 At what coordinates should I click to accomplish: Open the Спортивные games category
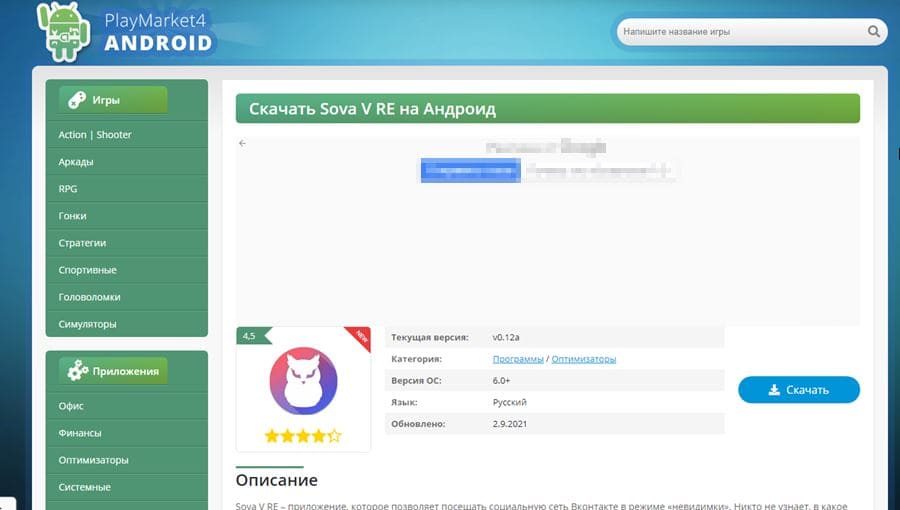tap(127, 270)
